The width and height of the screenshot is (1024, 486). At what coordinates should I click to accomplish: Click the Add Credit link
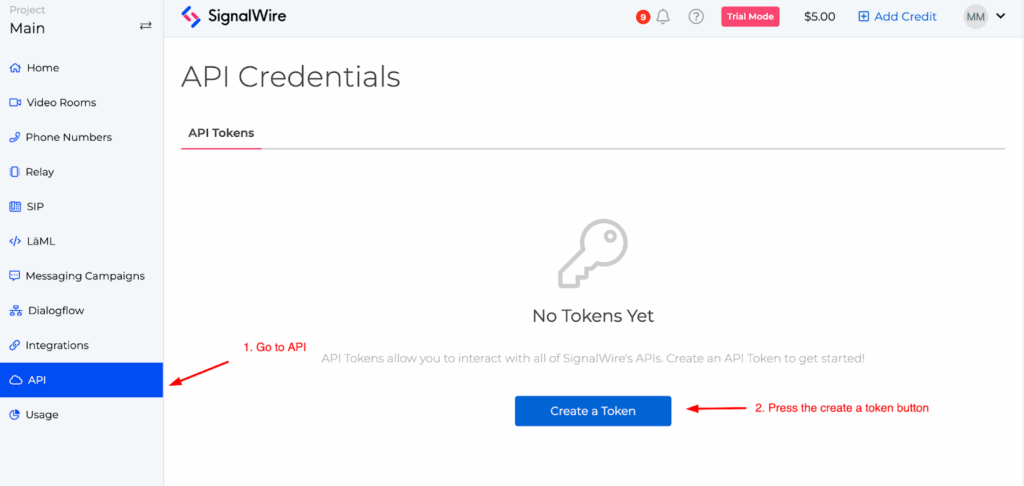(897, 17)
